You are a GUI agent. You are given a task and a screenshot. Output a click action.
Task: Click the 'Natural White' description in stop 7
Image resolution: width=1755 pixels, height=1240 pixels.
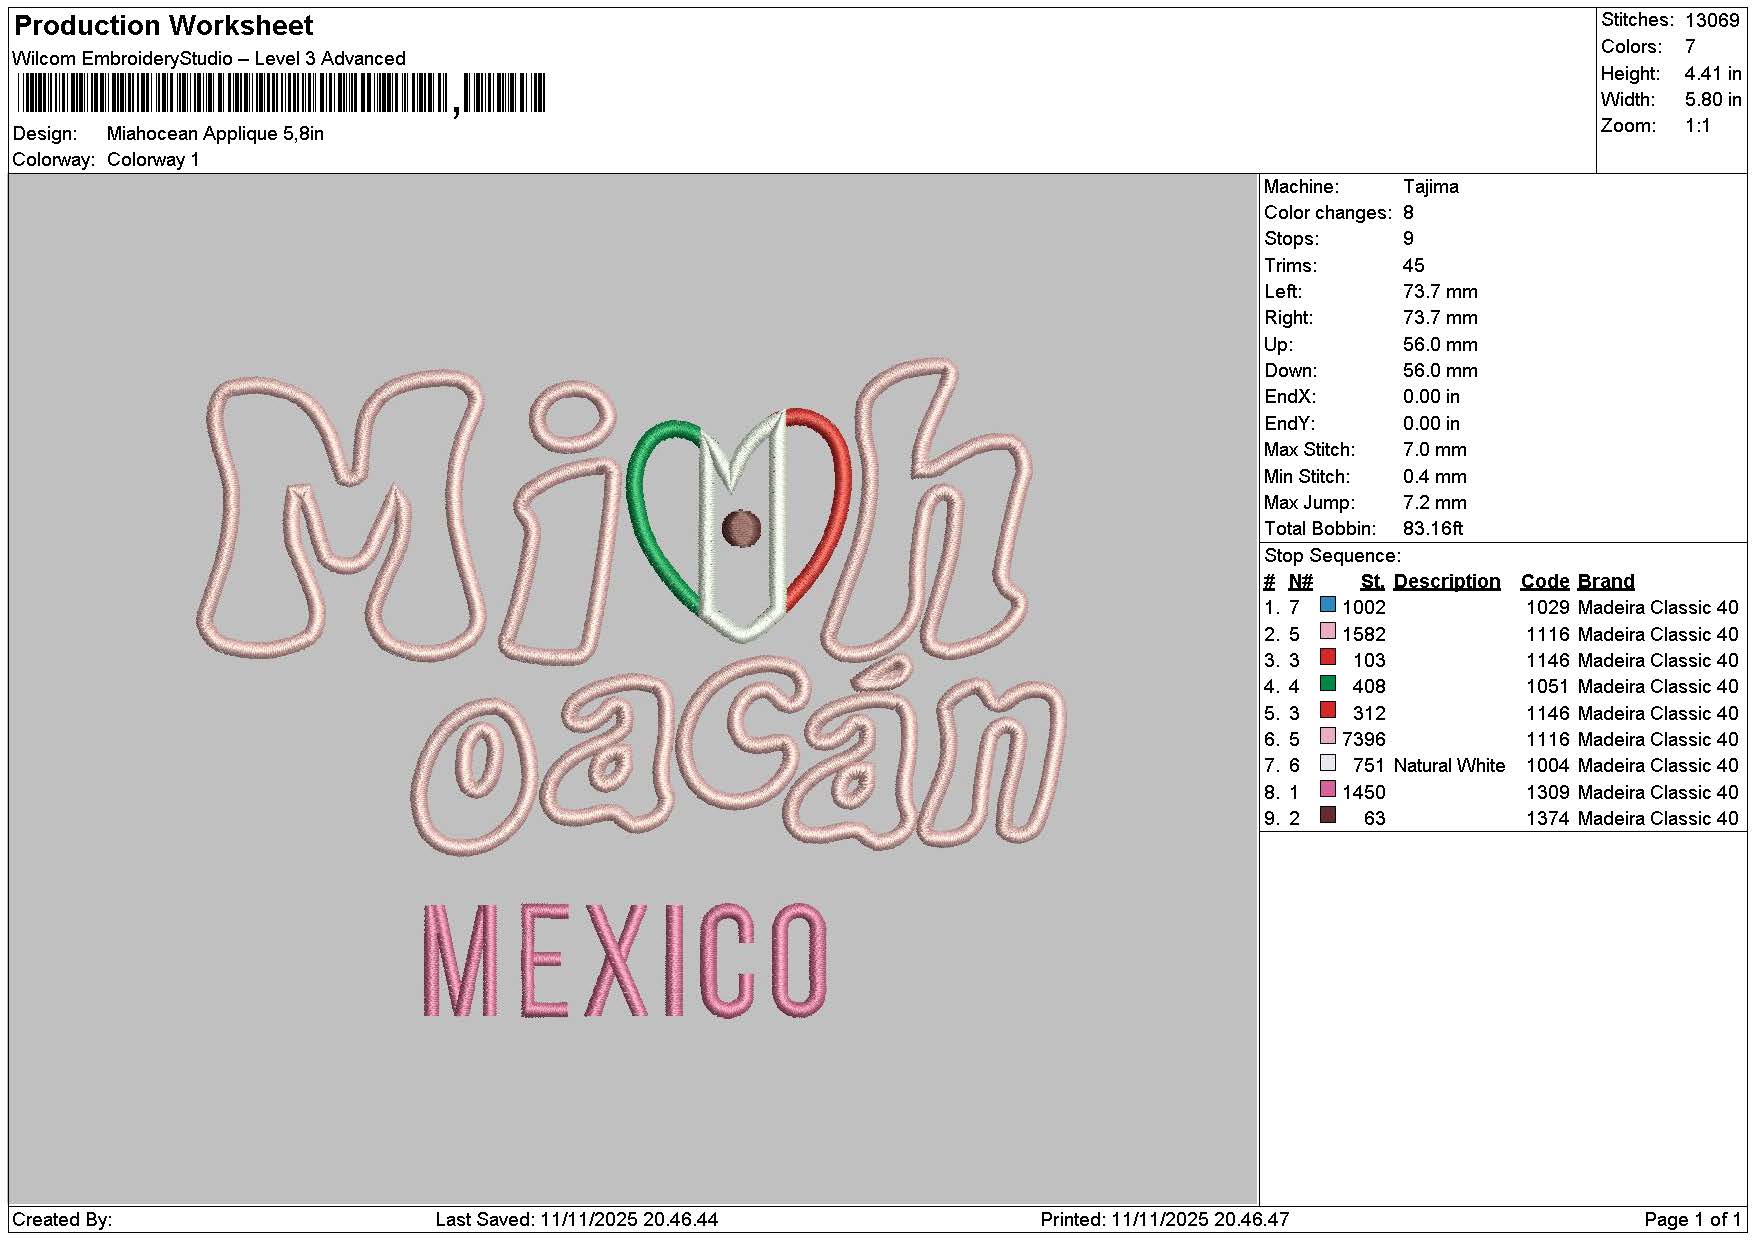click(1449, 766)
